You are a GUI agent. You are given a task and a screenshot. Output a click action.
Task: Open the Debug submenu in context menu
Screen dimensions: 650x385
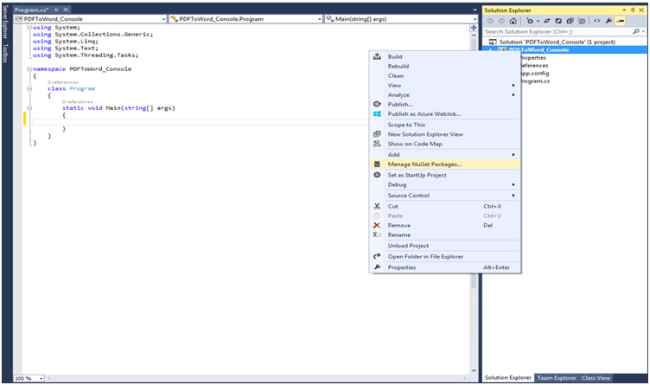pos(445,185)
